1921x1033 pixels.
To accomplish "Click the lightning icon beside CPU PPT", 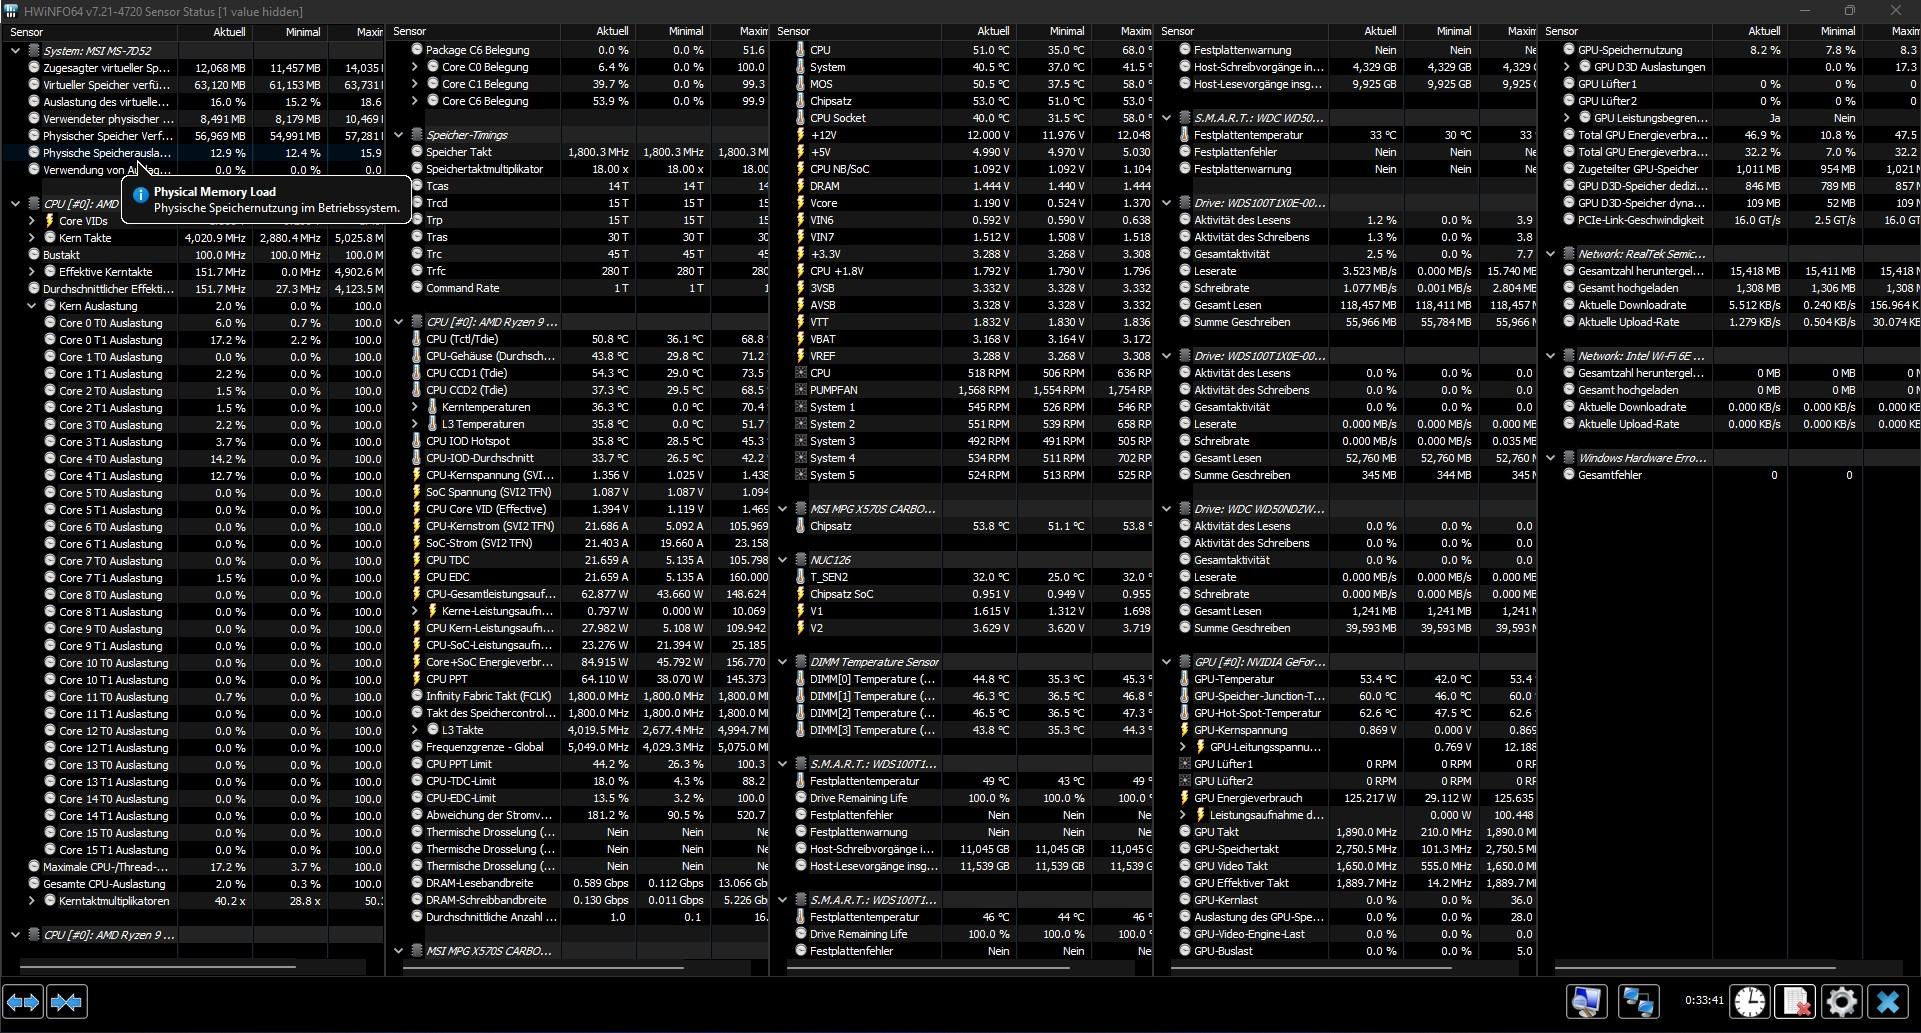I will pyautogui.click(x=417, y=679).
